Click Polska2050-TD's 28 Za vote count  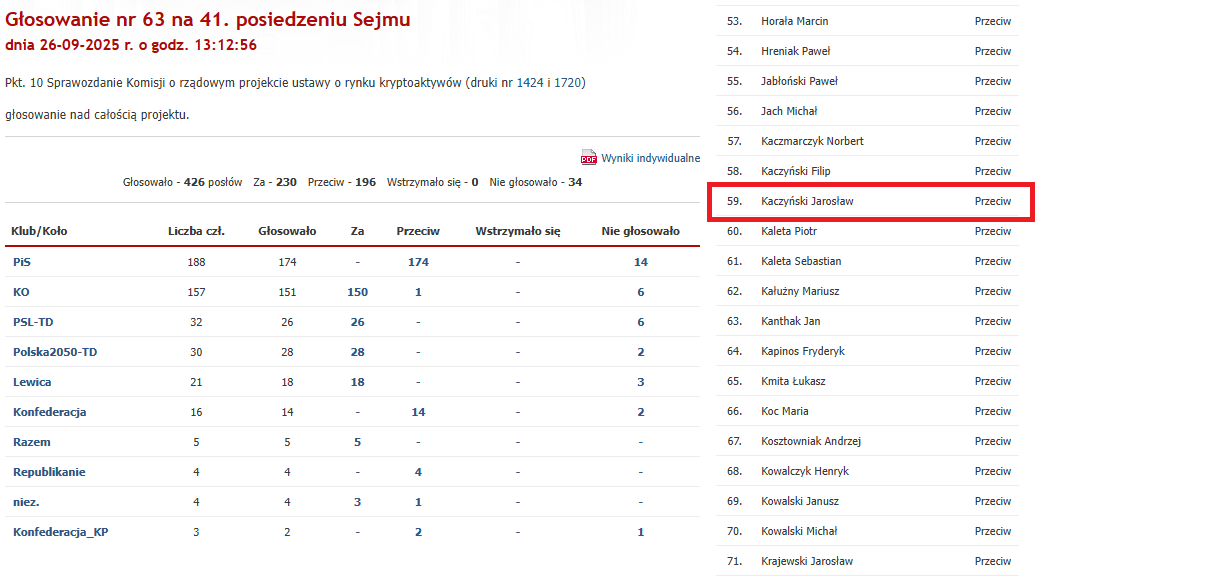[x=357, y=352]
